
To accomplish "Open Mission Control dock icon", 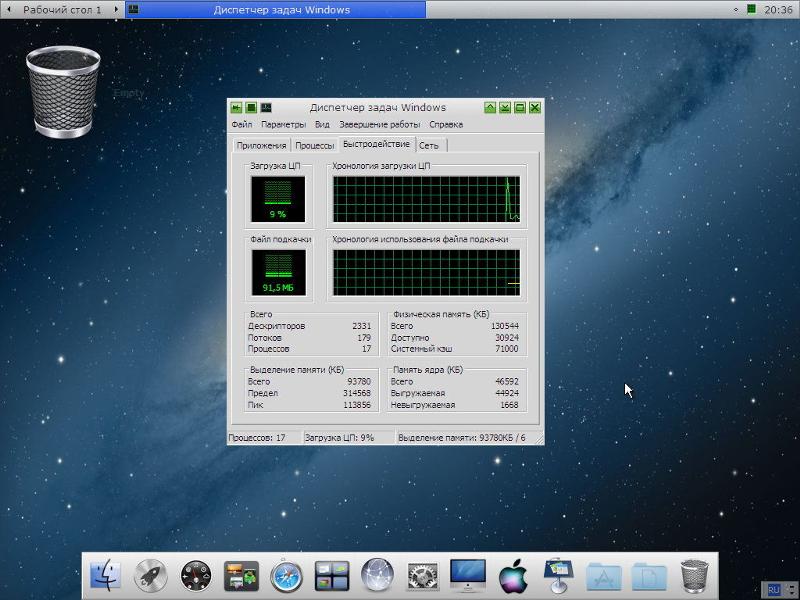I will 332,576.
